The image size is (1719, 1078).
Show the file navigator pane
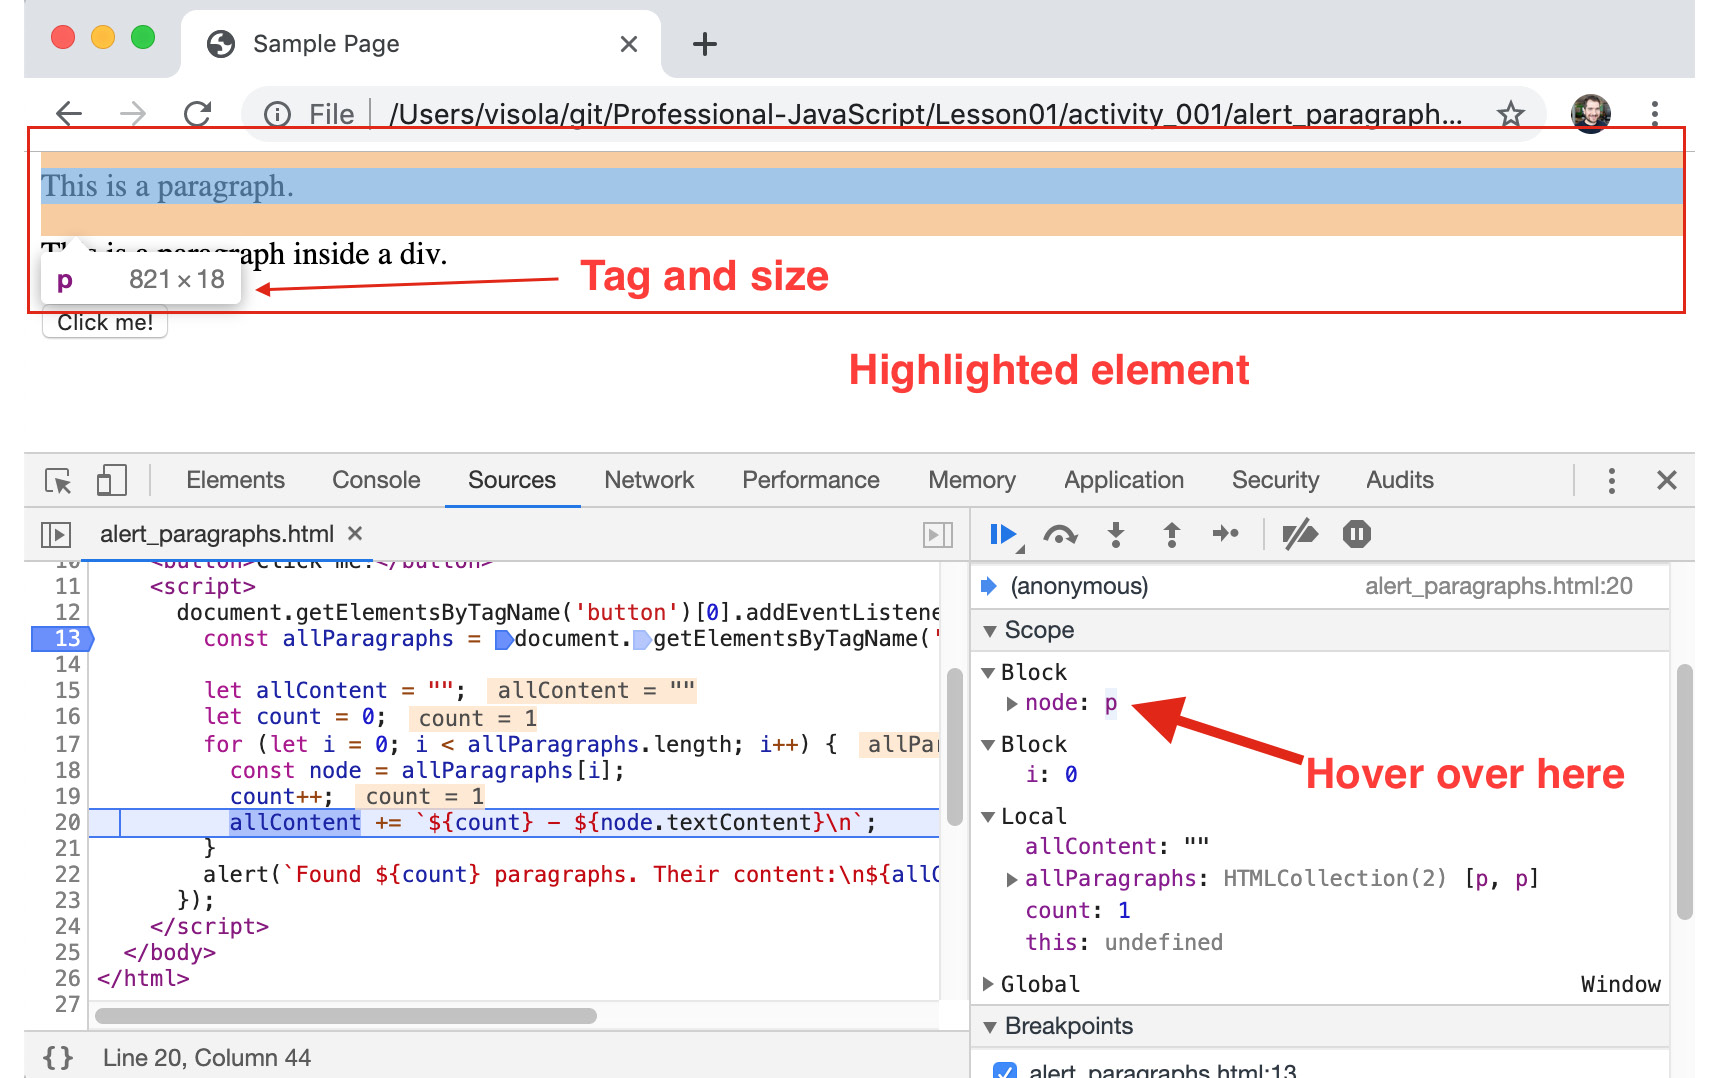coord(56,535)
